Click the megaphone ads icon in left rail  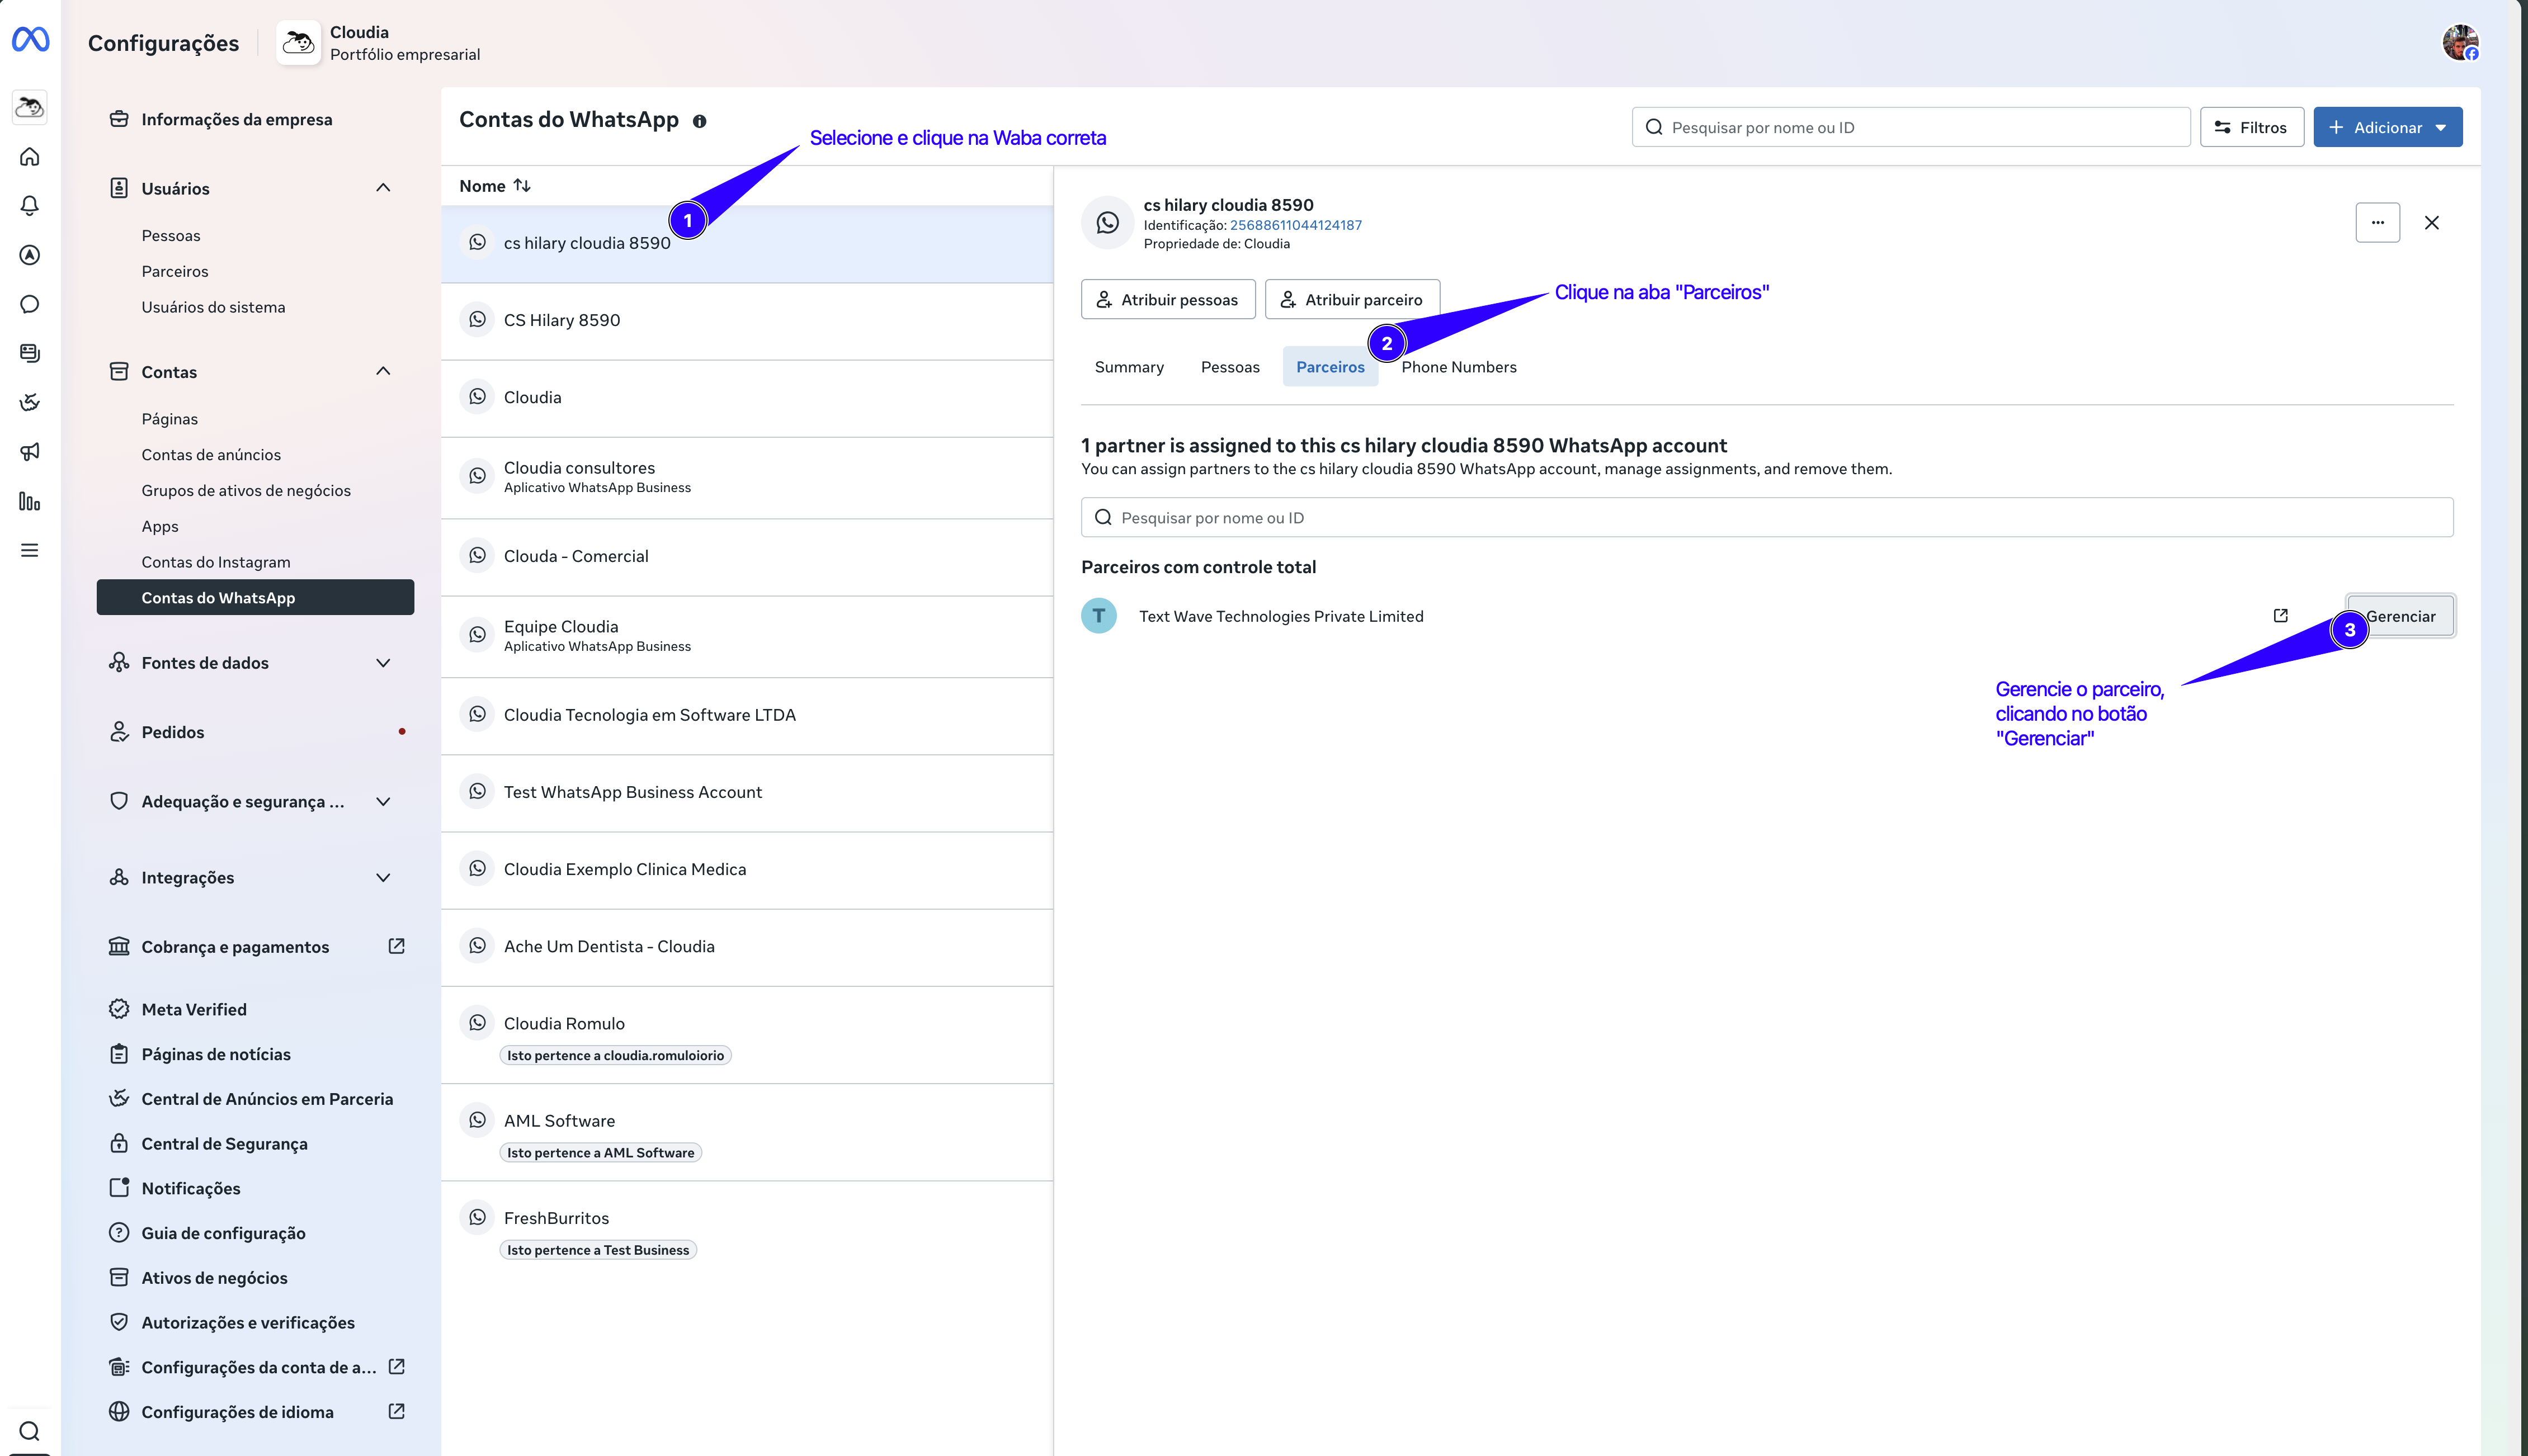tap(30, 452)
